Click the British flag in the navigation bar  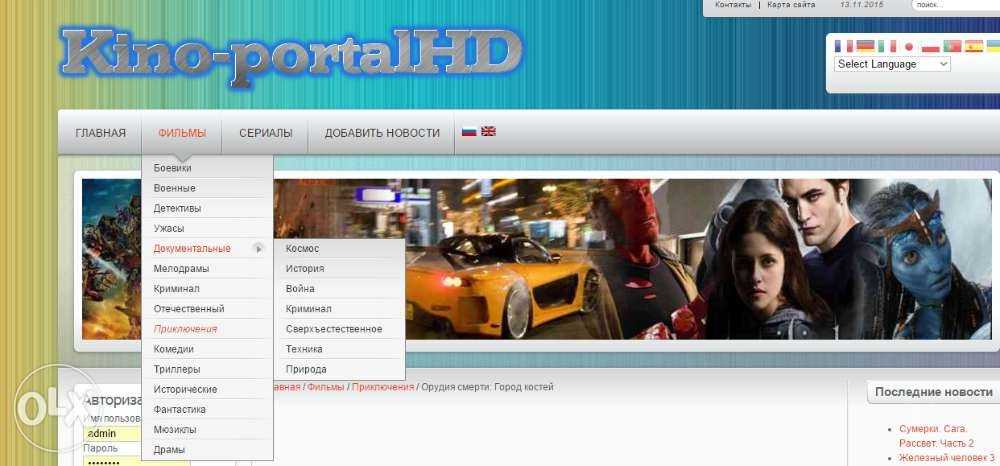point(489,131)
